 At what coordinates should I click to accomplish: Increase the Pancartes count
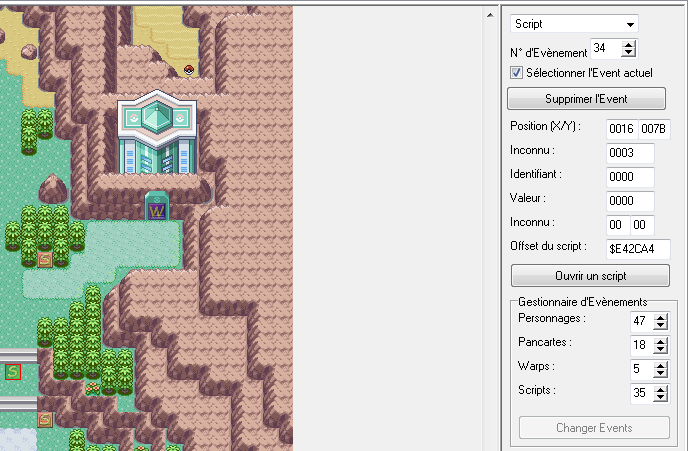(x=660, y=341)
